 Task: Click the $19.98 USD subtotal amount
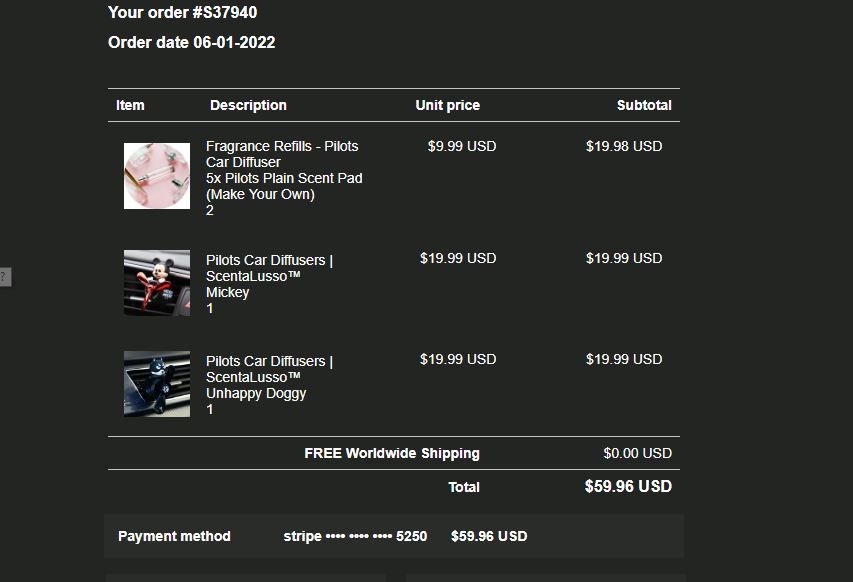624,146
